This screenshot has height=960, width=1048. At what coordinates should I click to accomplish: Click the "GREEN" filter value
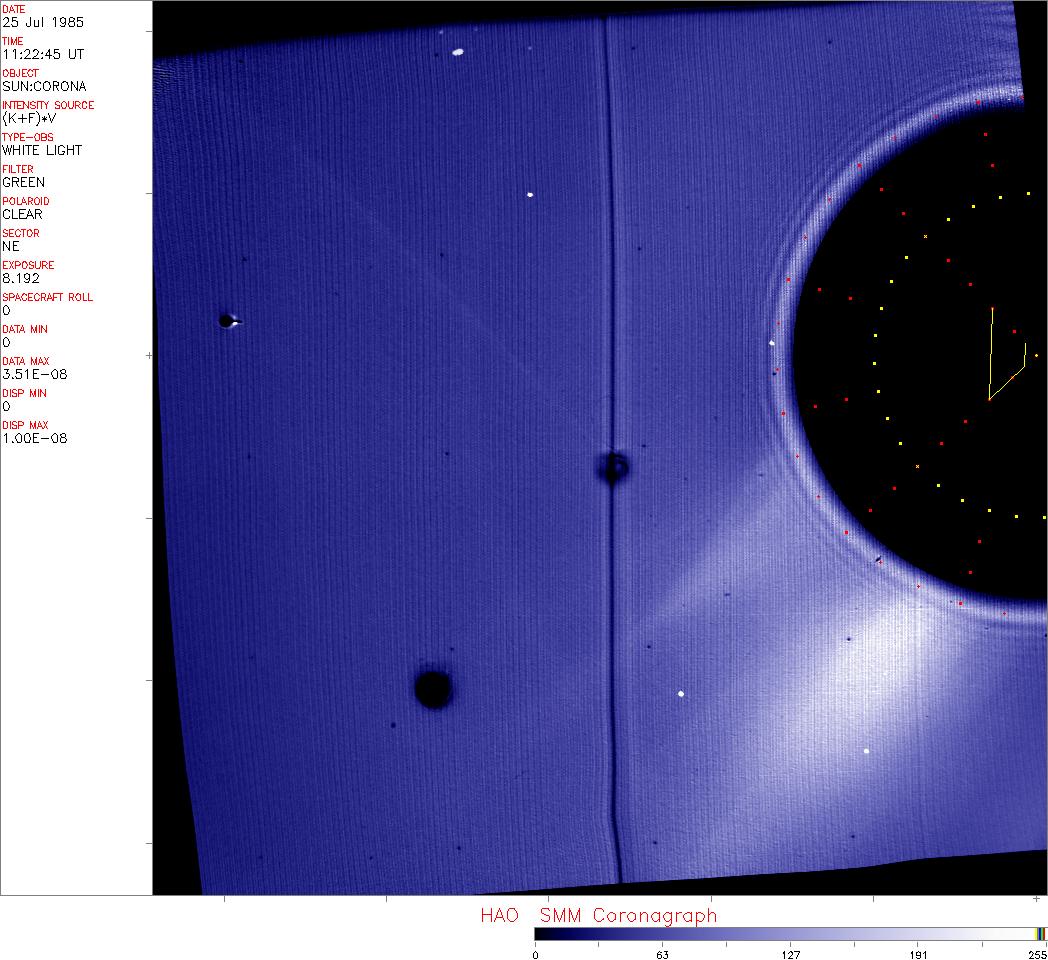click(23, 182)
